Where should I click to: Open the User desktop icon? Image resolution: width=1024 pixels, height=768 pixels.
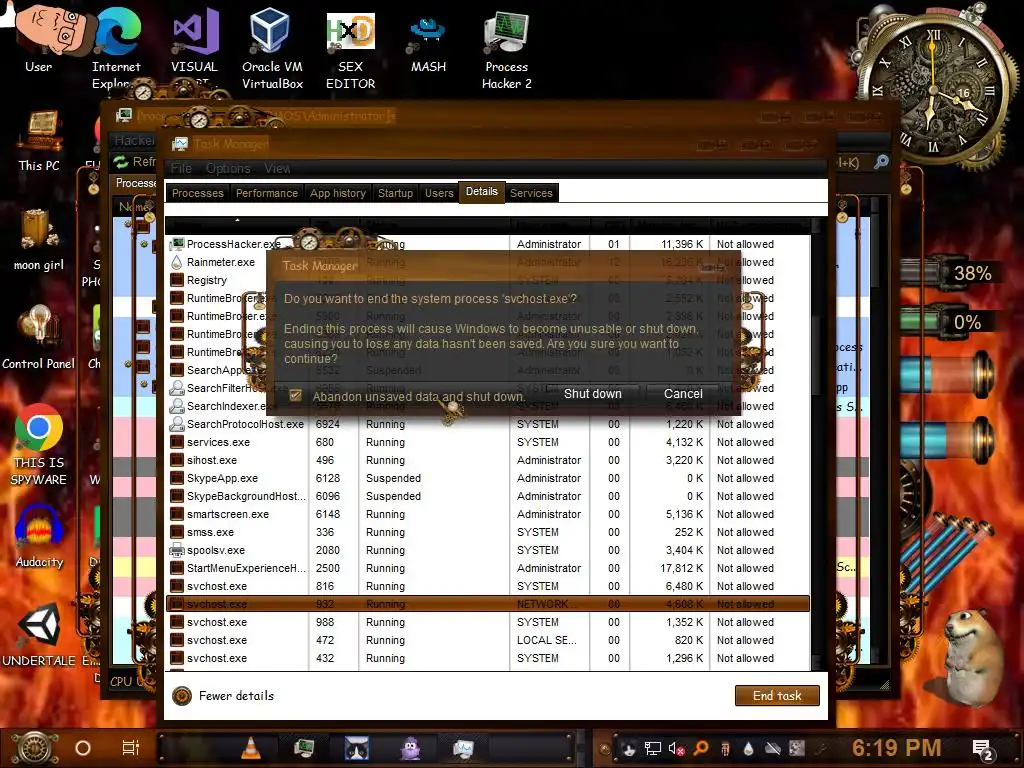point(39,39)
